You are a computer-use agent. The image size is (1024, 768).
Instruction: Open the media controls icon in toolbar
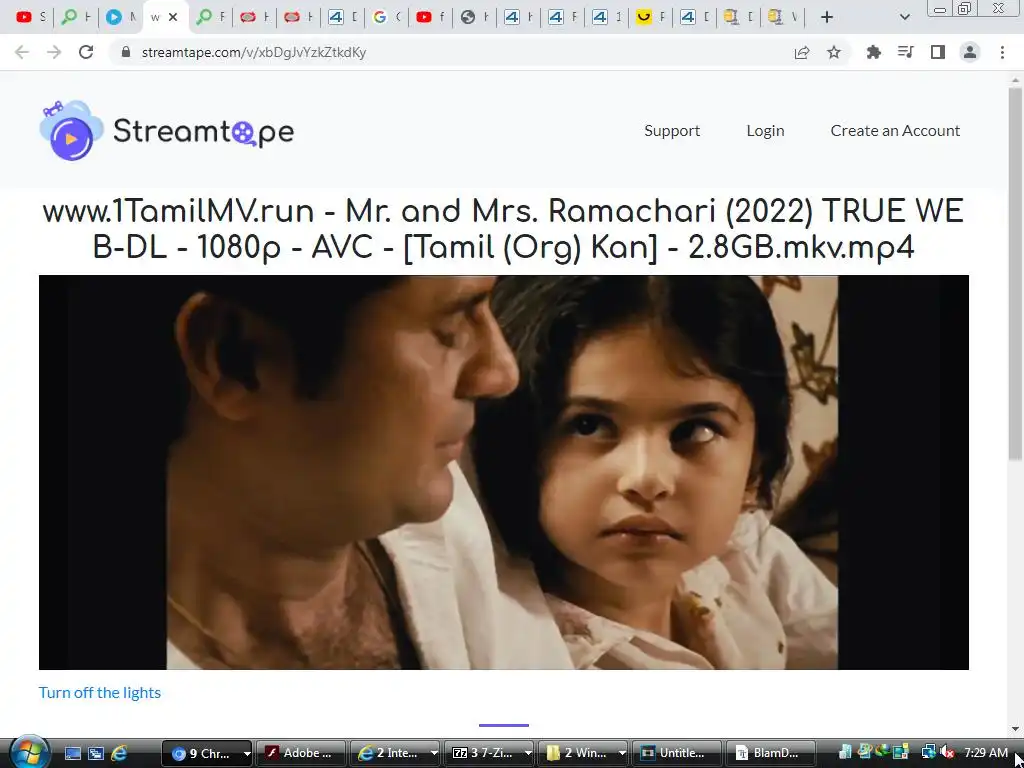[905, 52]
